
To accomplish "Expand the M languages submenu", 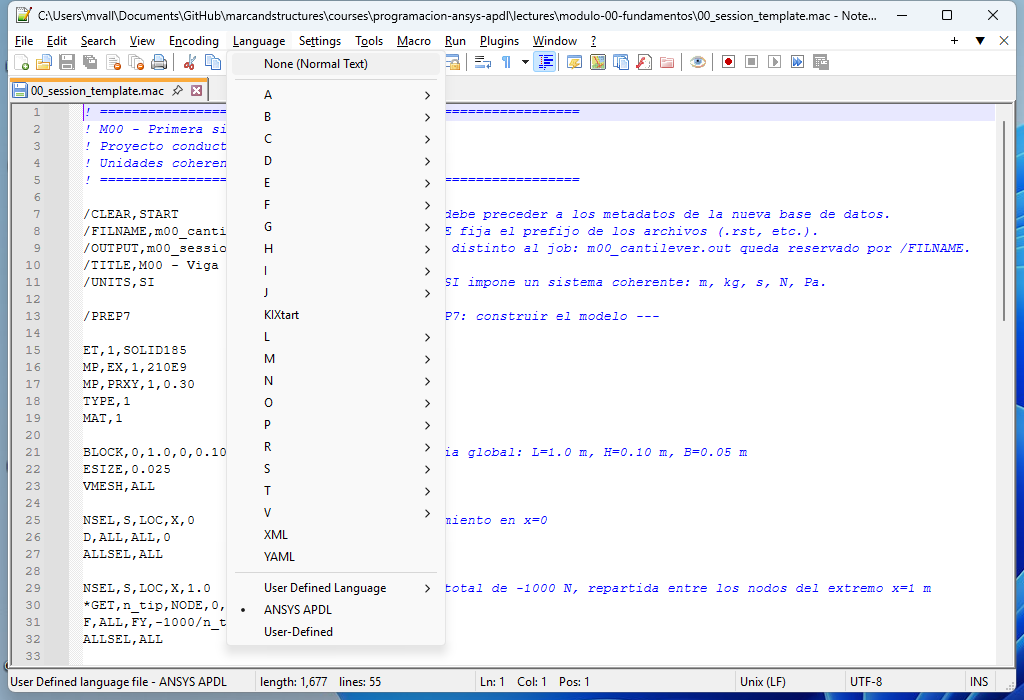I will click(x=336, y=359).
